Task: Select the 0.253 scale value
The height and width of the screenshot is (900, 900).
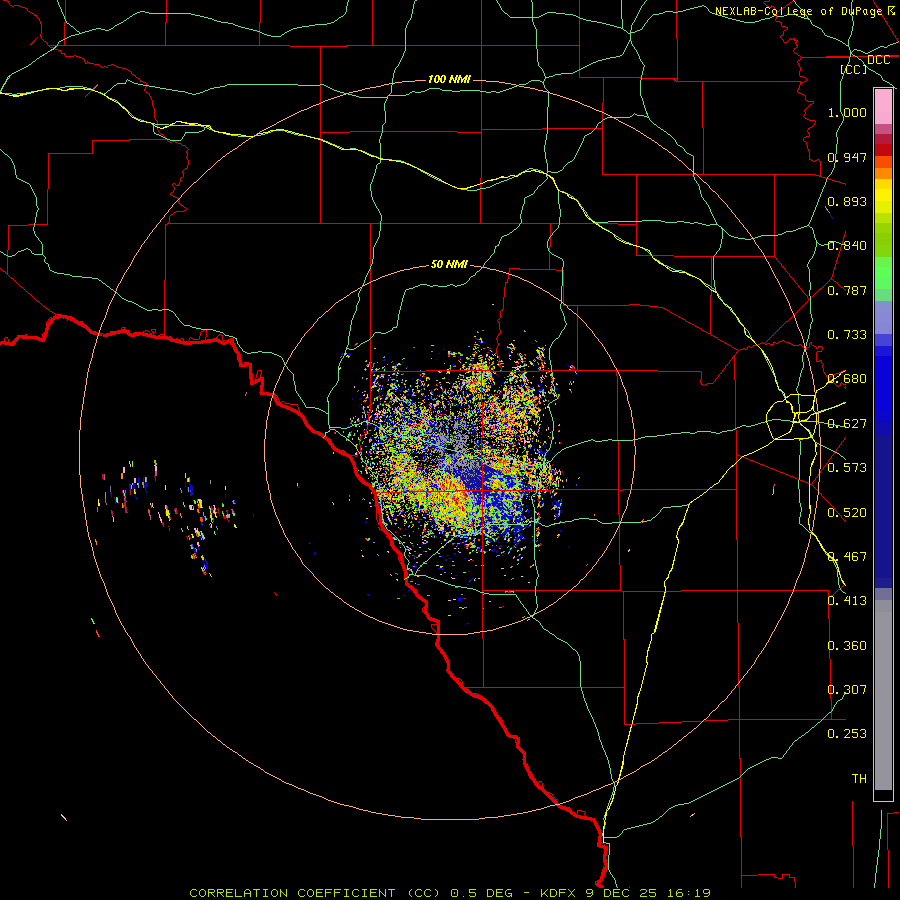Action: (847, 734)
